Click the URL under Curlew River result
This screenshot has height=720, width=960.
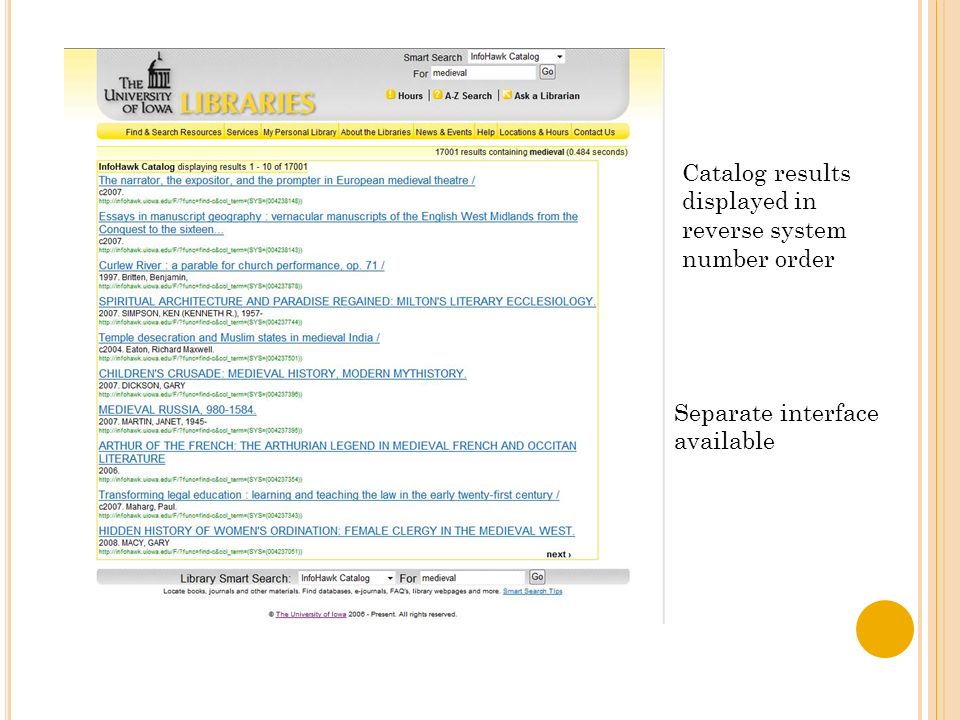(200, 286)
